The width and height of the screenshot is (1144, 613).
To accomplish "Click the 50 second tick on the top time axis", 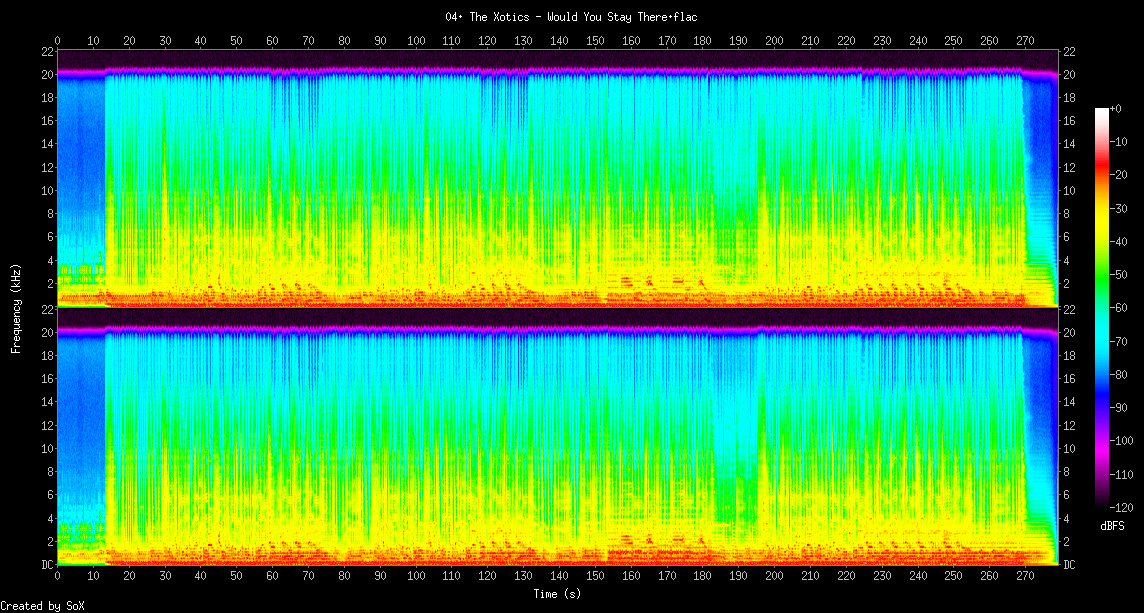I will pyautogui.click(x=237, y=41).
